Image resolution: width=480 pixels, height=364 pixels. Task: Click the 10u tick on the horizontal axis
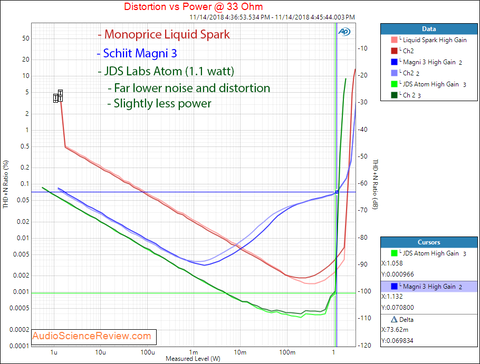tap(100, 352)
